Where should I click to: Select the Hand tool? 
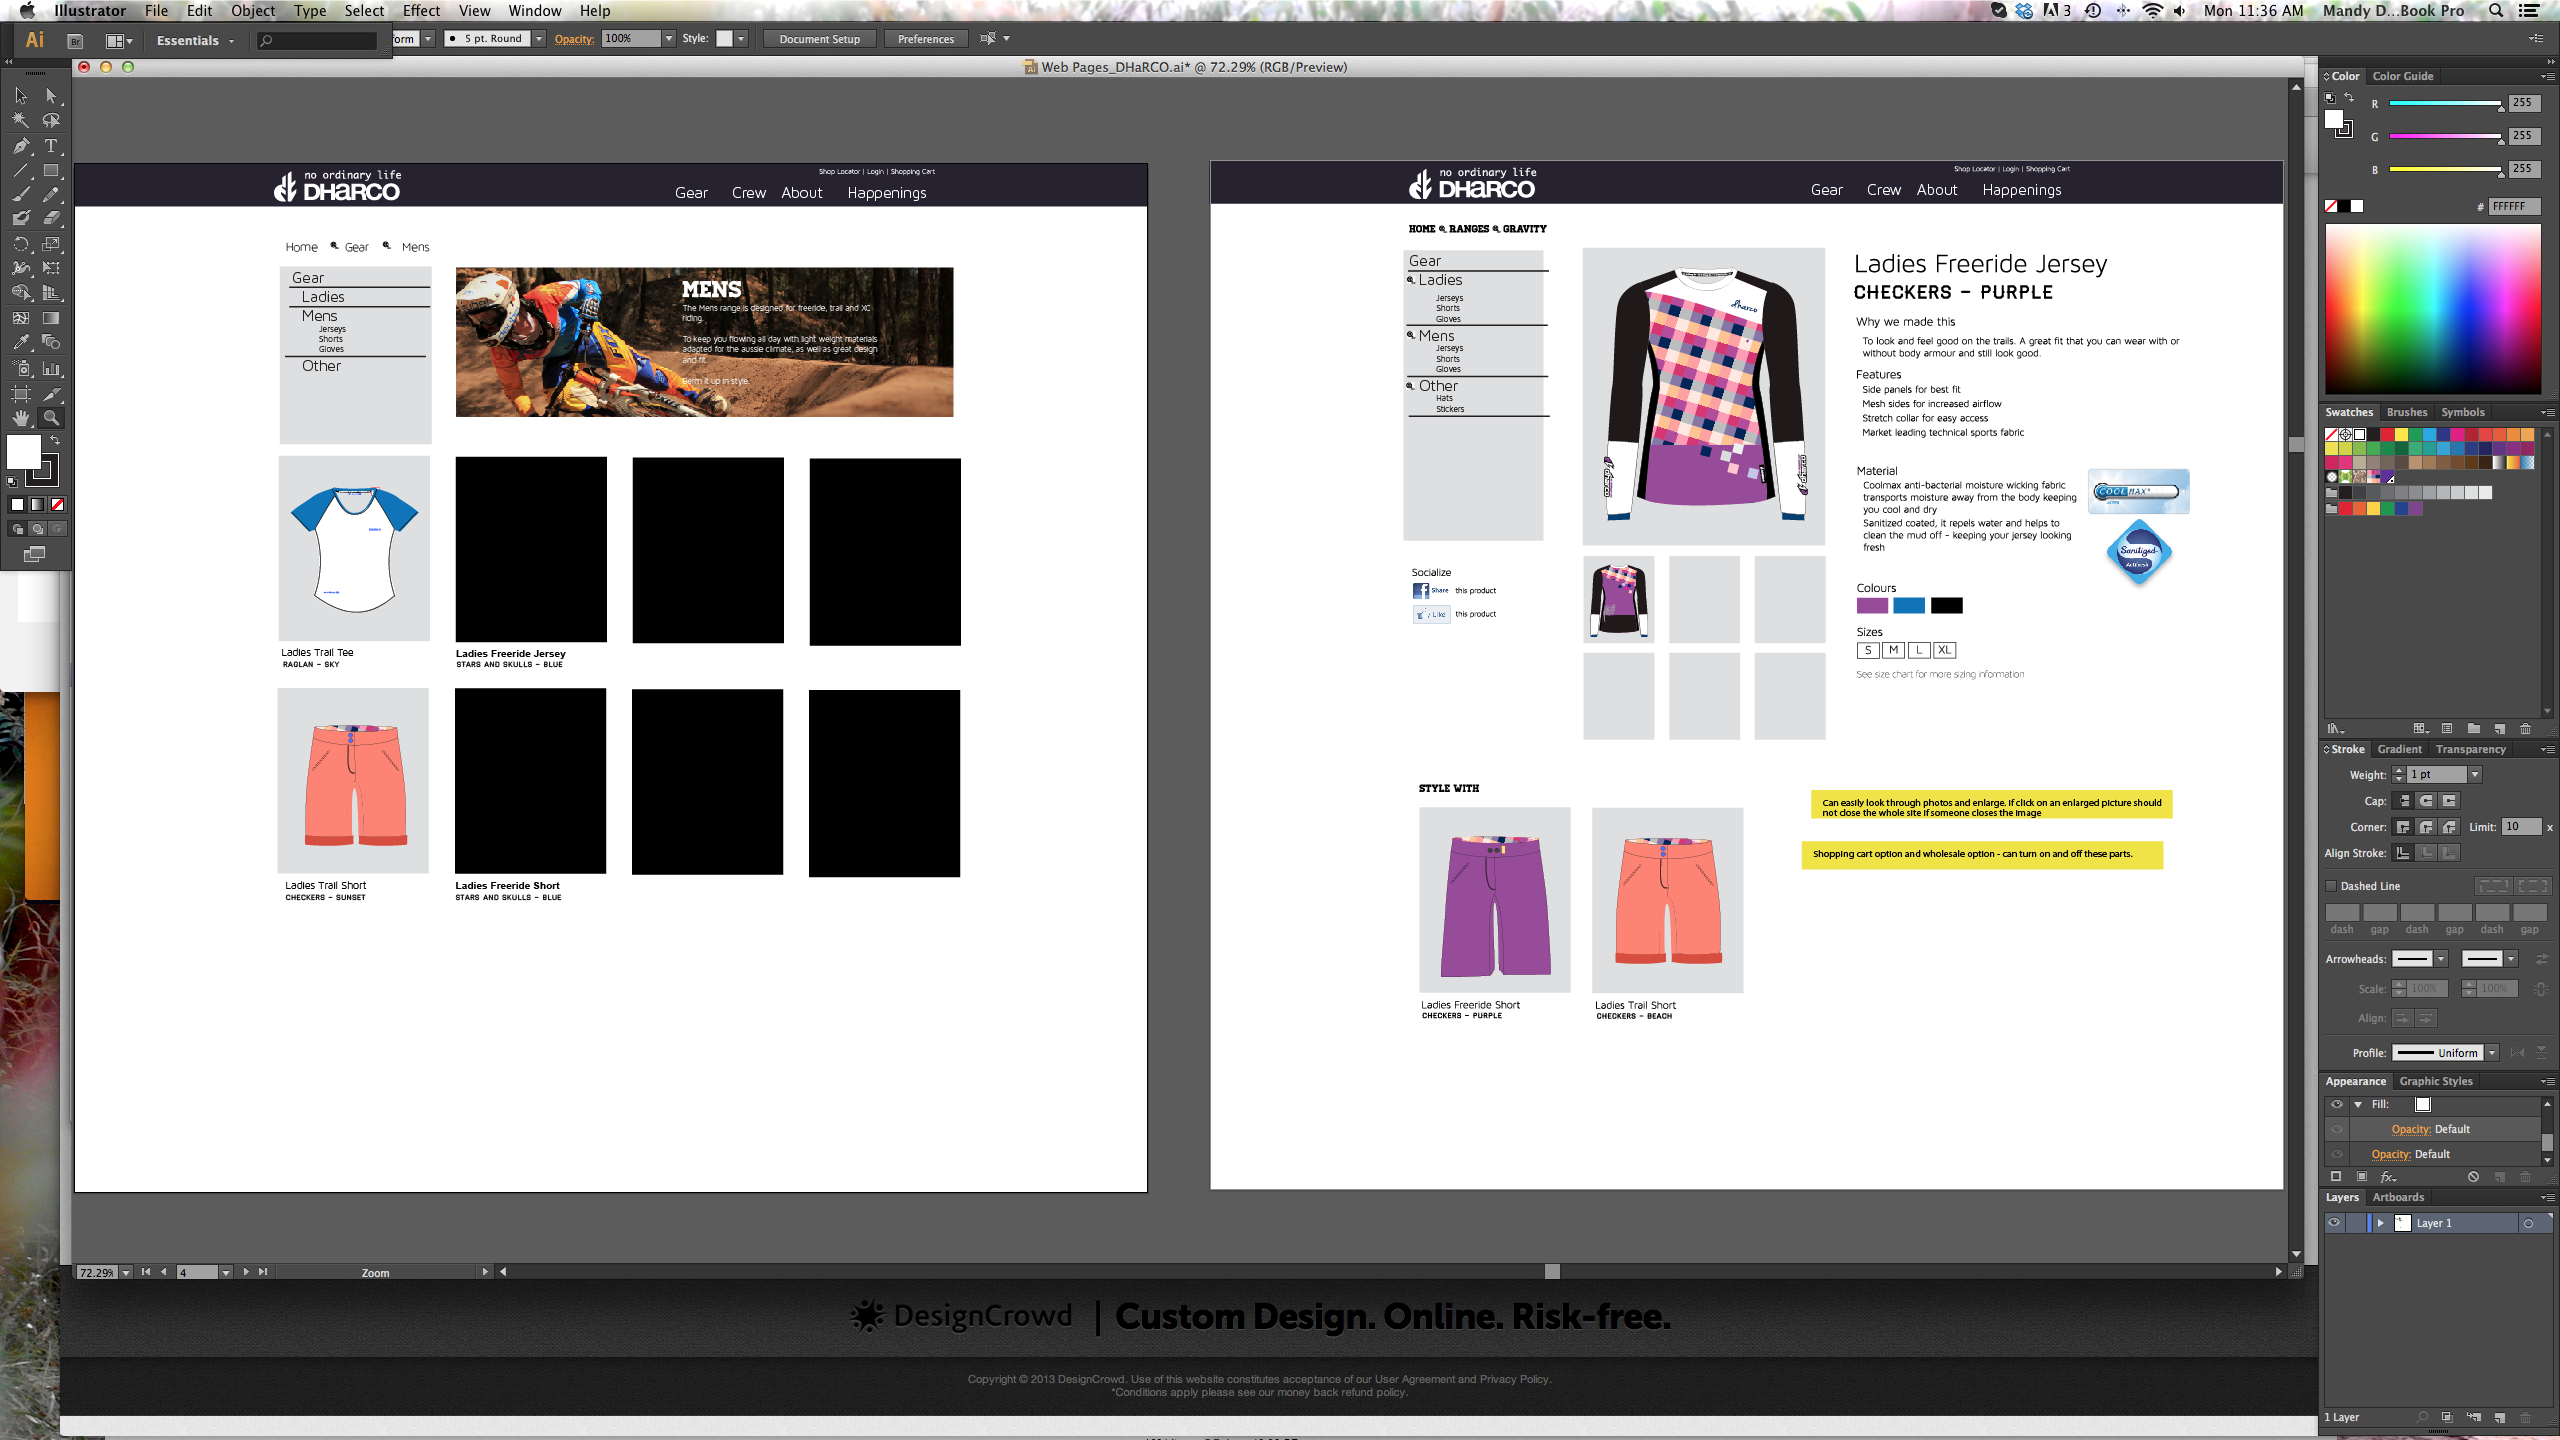[20, 418]
